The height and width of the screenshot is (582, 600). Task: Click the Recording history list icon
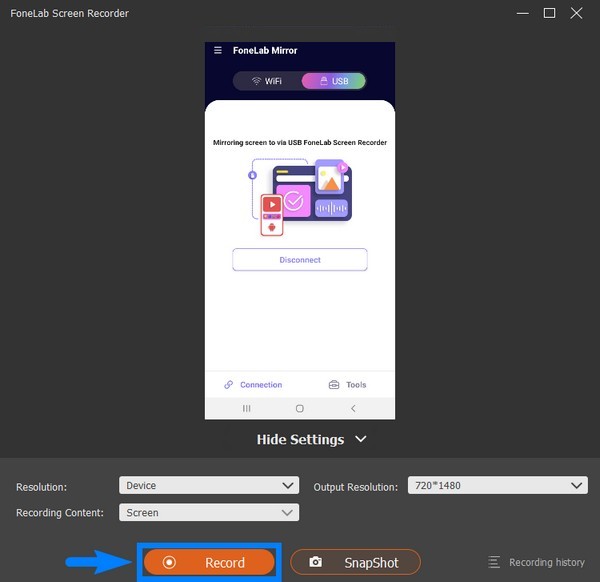494,562
